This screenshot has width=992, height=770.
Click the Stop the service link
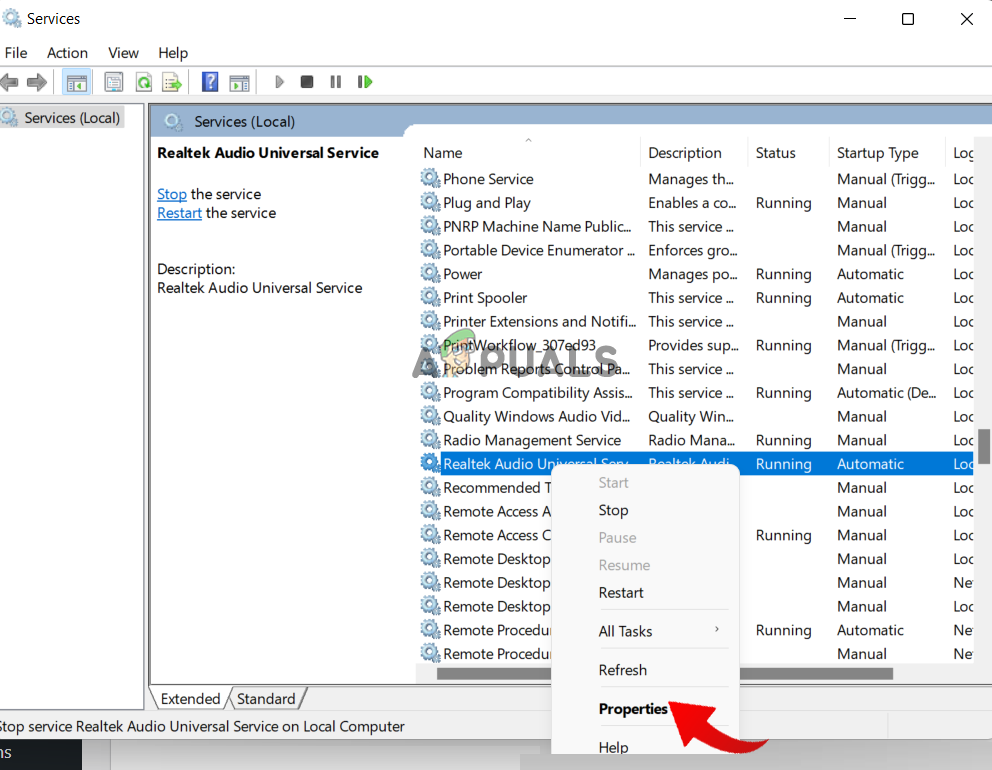pyautogui.click(x=171, y=194)
